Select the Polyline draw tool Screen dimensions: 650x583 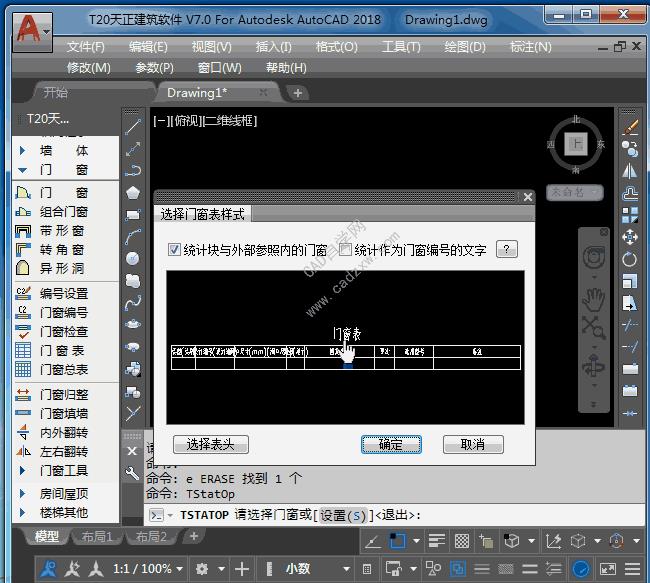133,171
